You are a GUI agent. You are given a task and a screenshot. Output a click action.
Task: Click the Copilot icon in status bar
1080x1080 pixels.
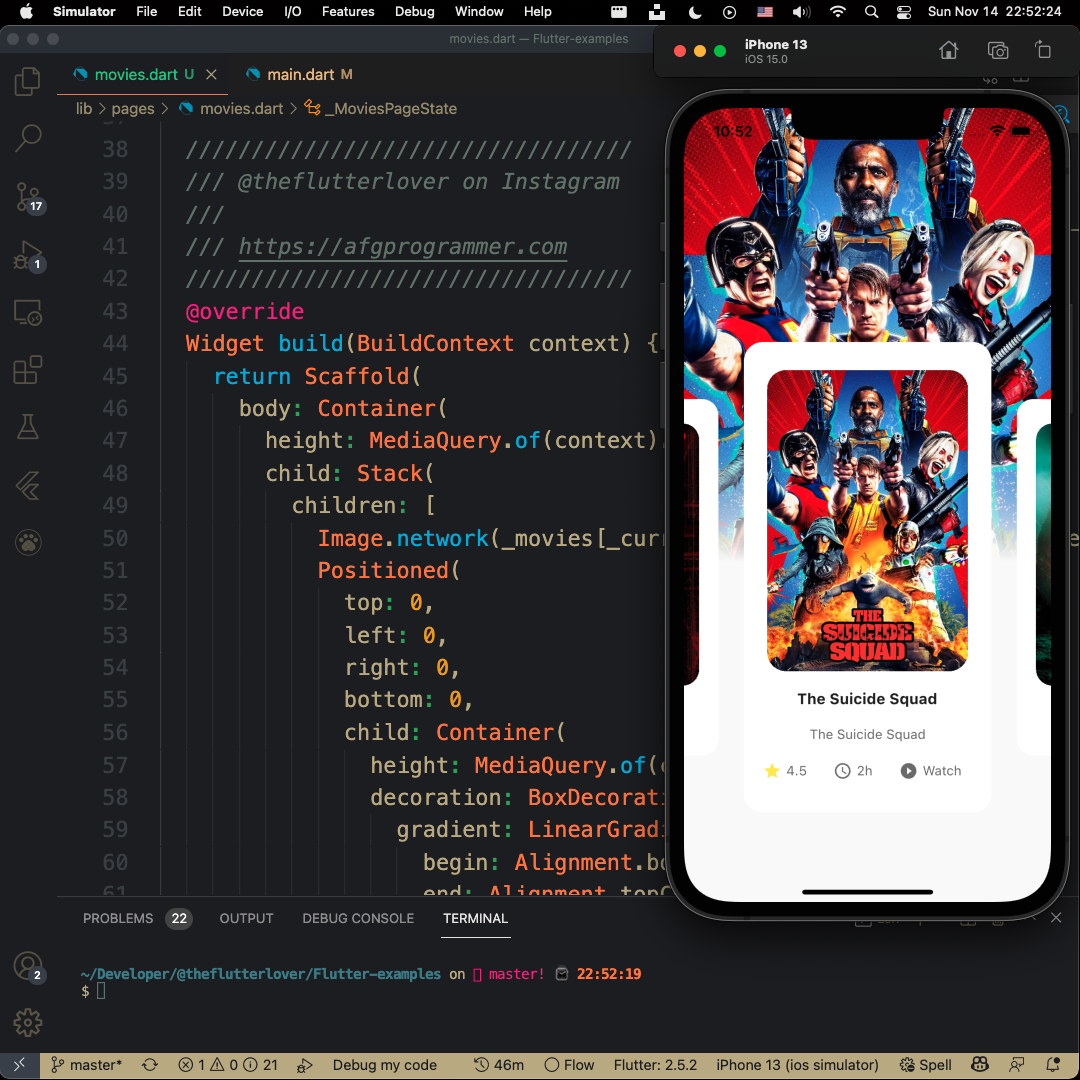(979, 1065)
